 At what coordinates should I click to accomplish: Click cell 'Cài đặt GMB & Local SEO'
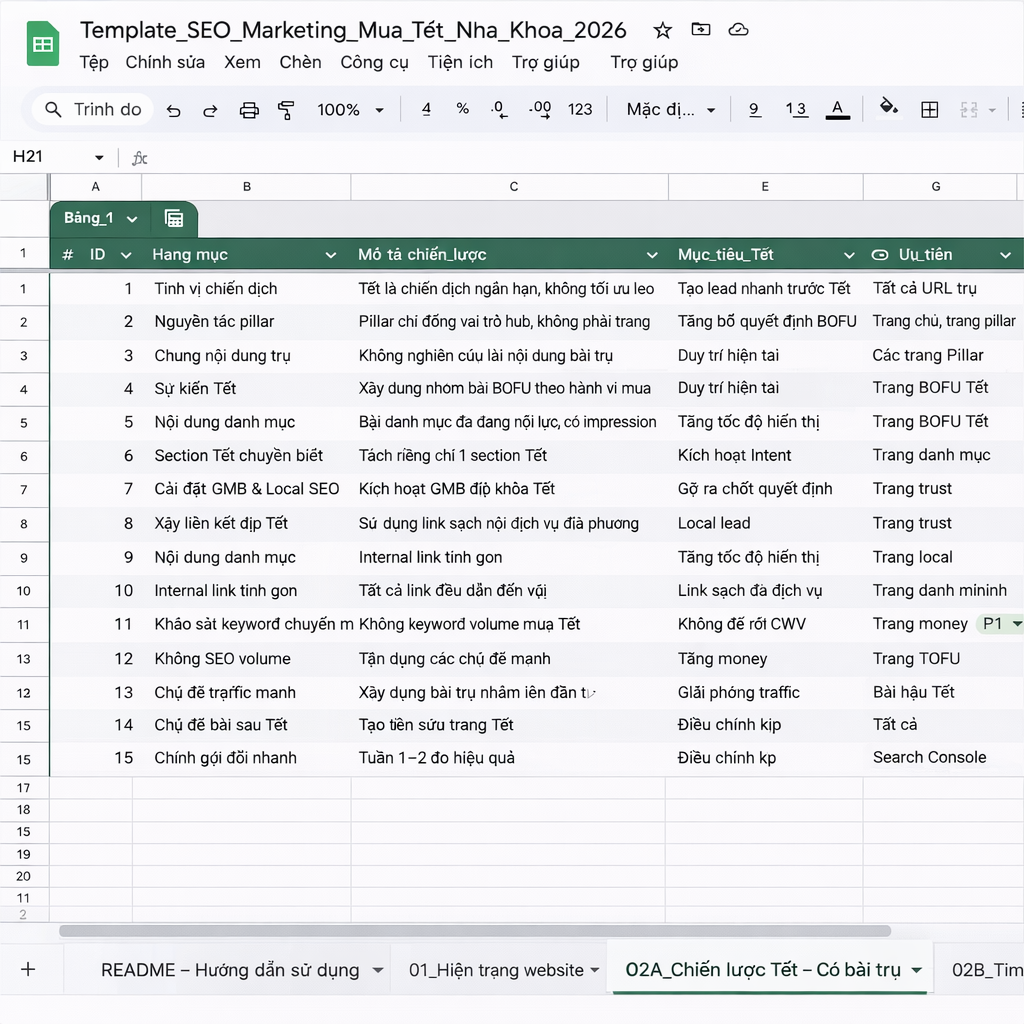247,489
